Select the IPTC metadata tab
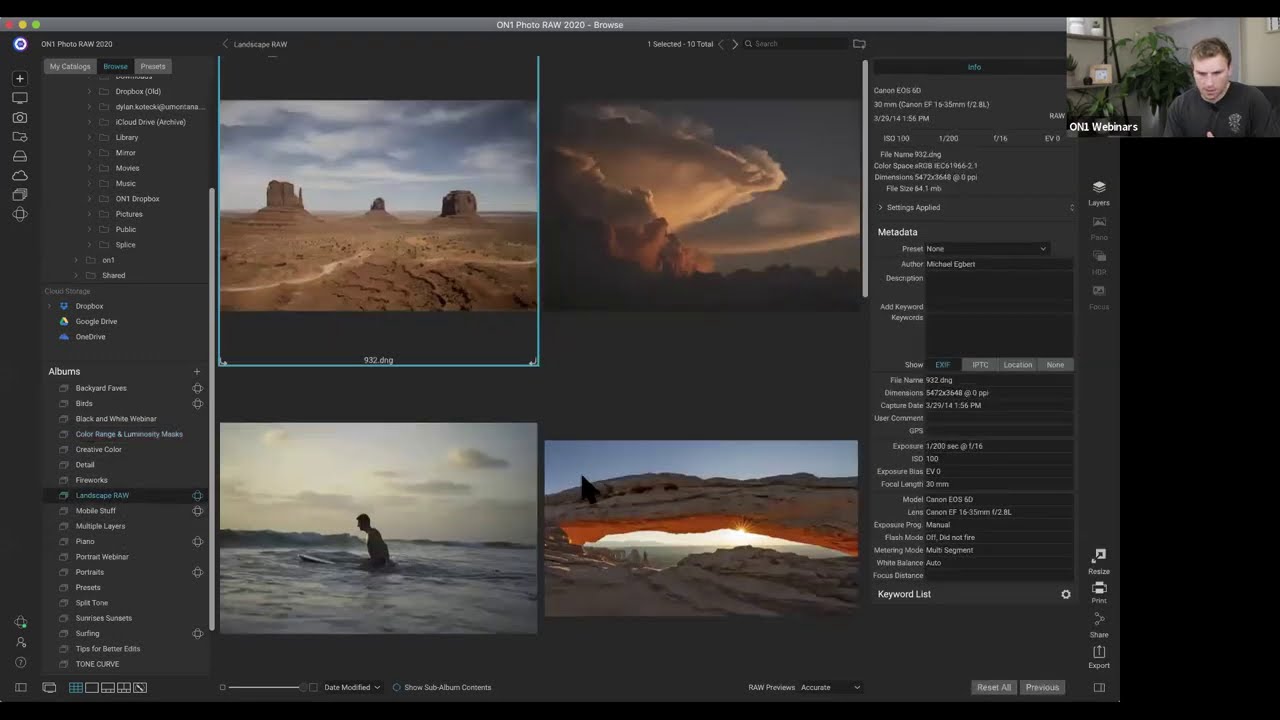The width and height of the screenshot is (1280, 720). [980, 365]
